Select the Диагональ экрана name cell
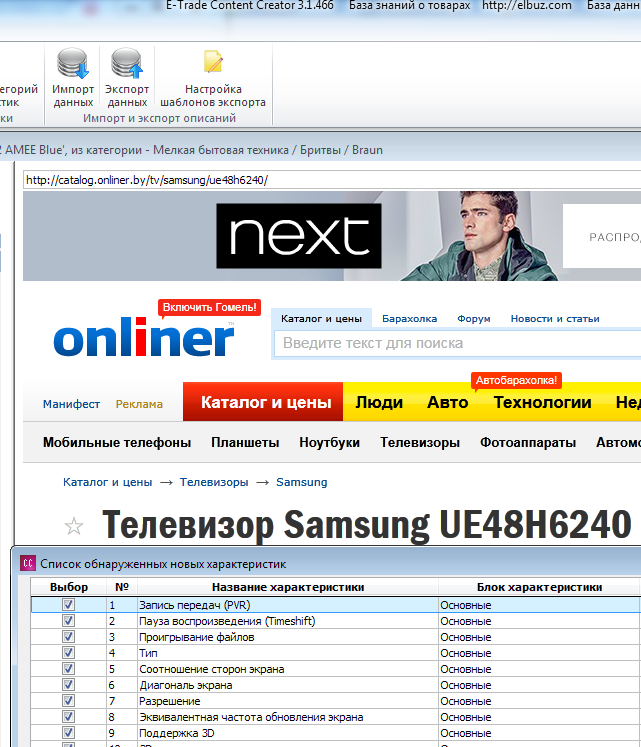This screenshot has height=747, width=641. (x=288, y=685)
